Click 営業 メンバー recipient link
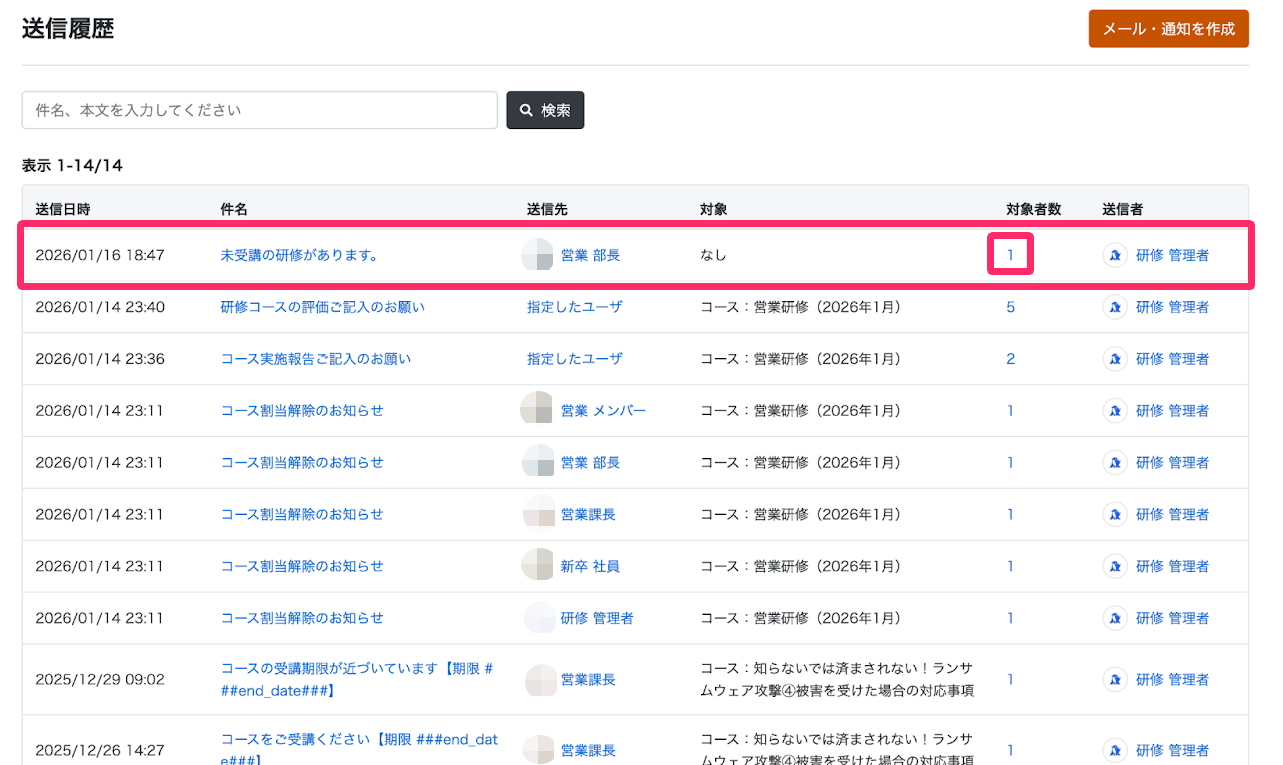Viewport: 1283px width, 765px height. point(603,411)
